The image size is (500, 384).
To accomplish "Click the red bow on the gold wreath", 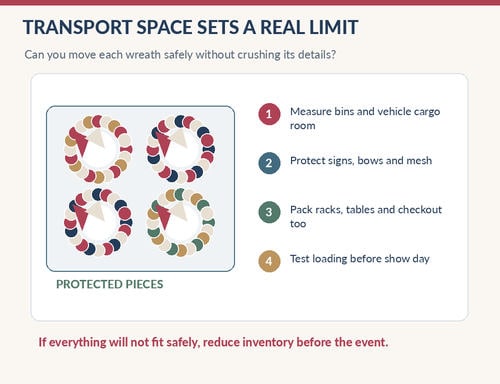I will 80,142.
